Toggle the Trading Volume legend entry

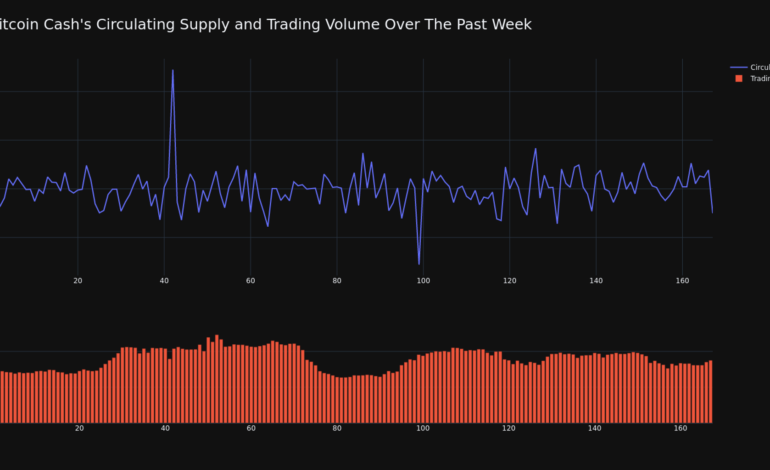tap(752, 79)
